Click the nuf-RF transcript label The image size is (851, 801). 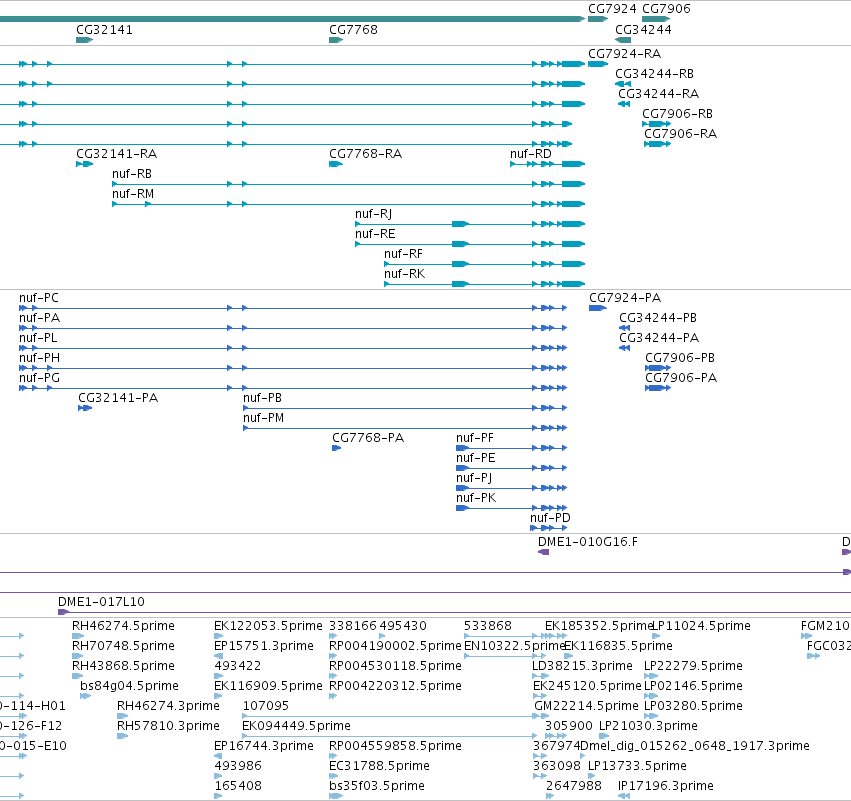(403, 254)
